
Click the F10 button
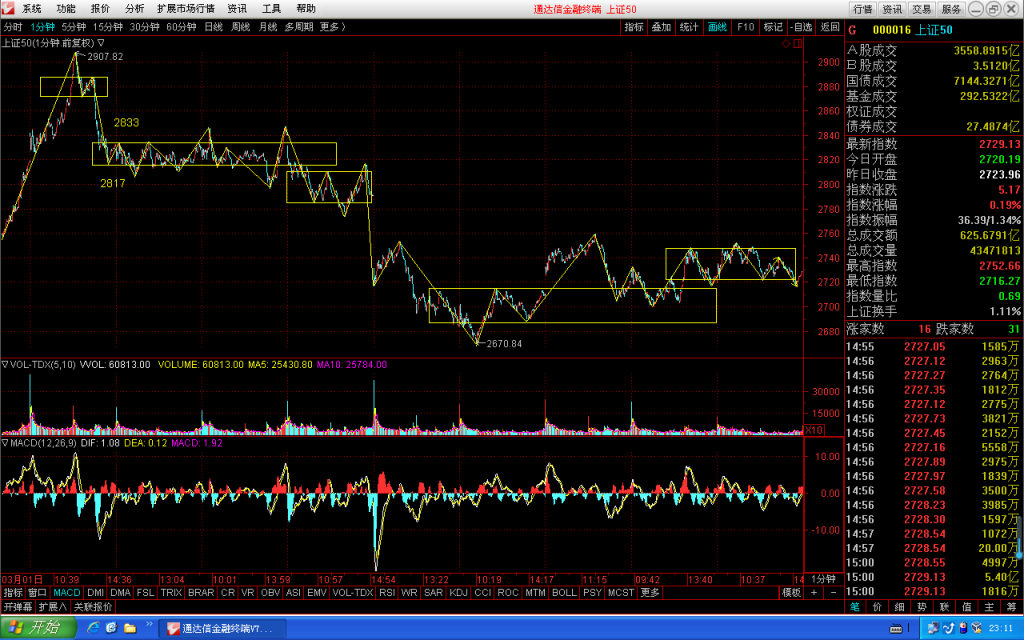tap(745, 27)
